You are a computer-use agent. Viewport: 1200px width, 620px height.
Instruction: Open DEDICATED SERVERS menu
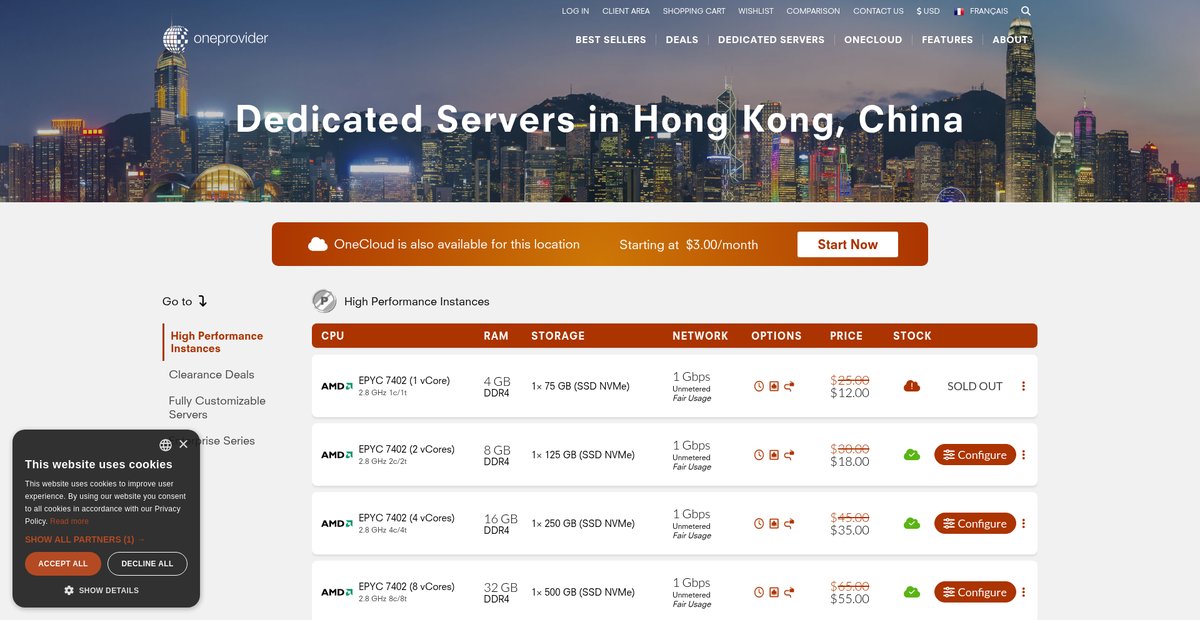(x=771, y=40)
